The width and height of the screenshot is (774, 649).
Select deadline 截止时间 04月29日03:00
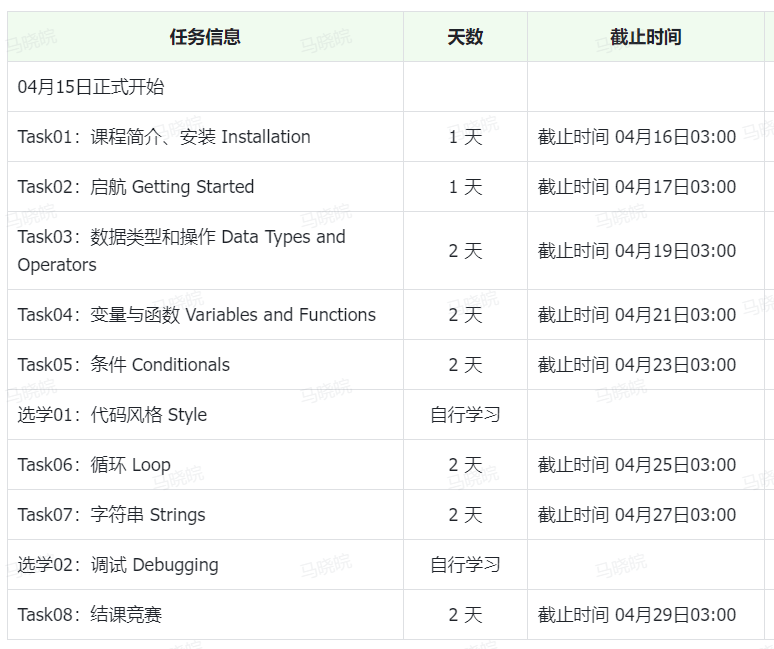point(646,614)
